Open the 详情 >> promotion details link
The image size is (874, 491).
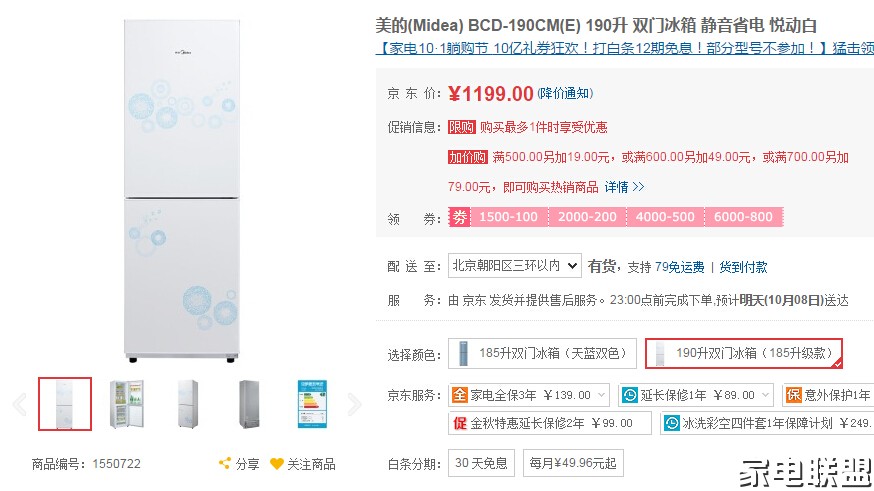point(624,187)
